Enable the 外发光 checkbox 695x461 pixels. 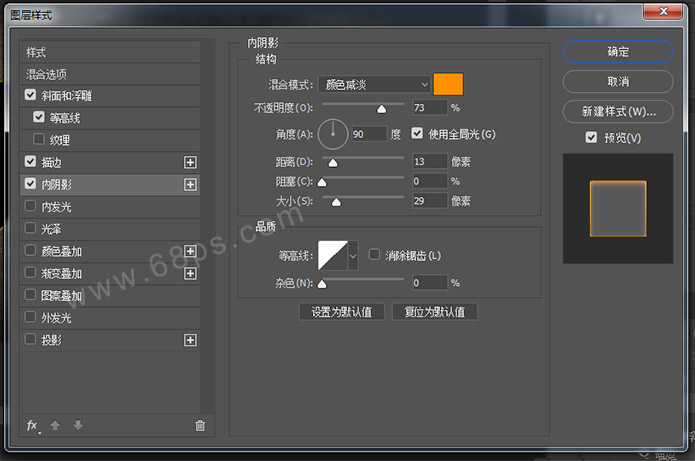point(30,316)
